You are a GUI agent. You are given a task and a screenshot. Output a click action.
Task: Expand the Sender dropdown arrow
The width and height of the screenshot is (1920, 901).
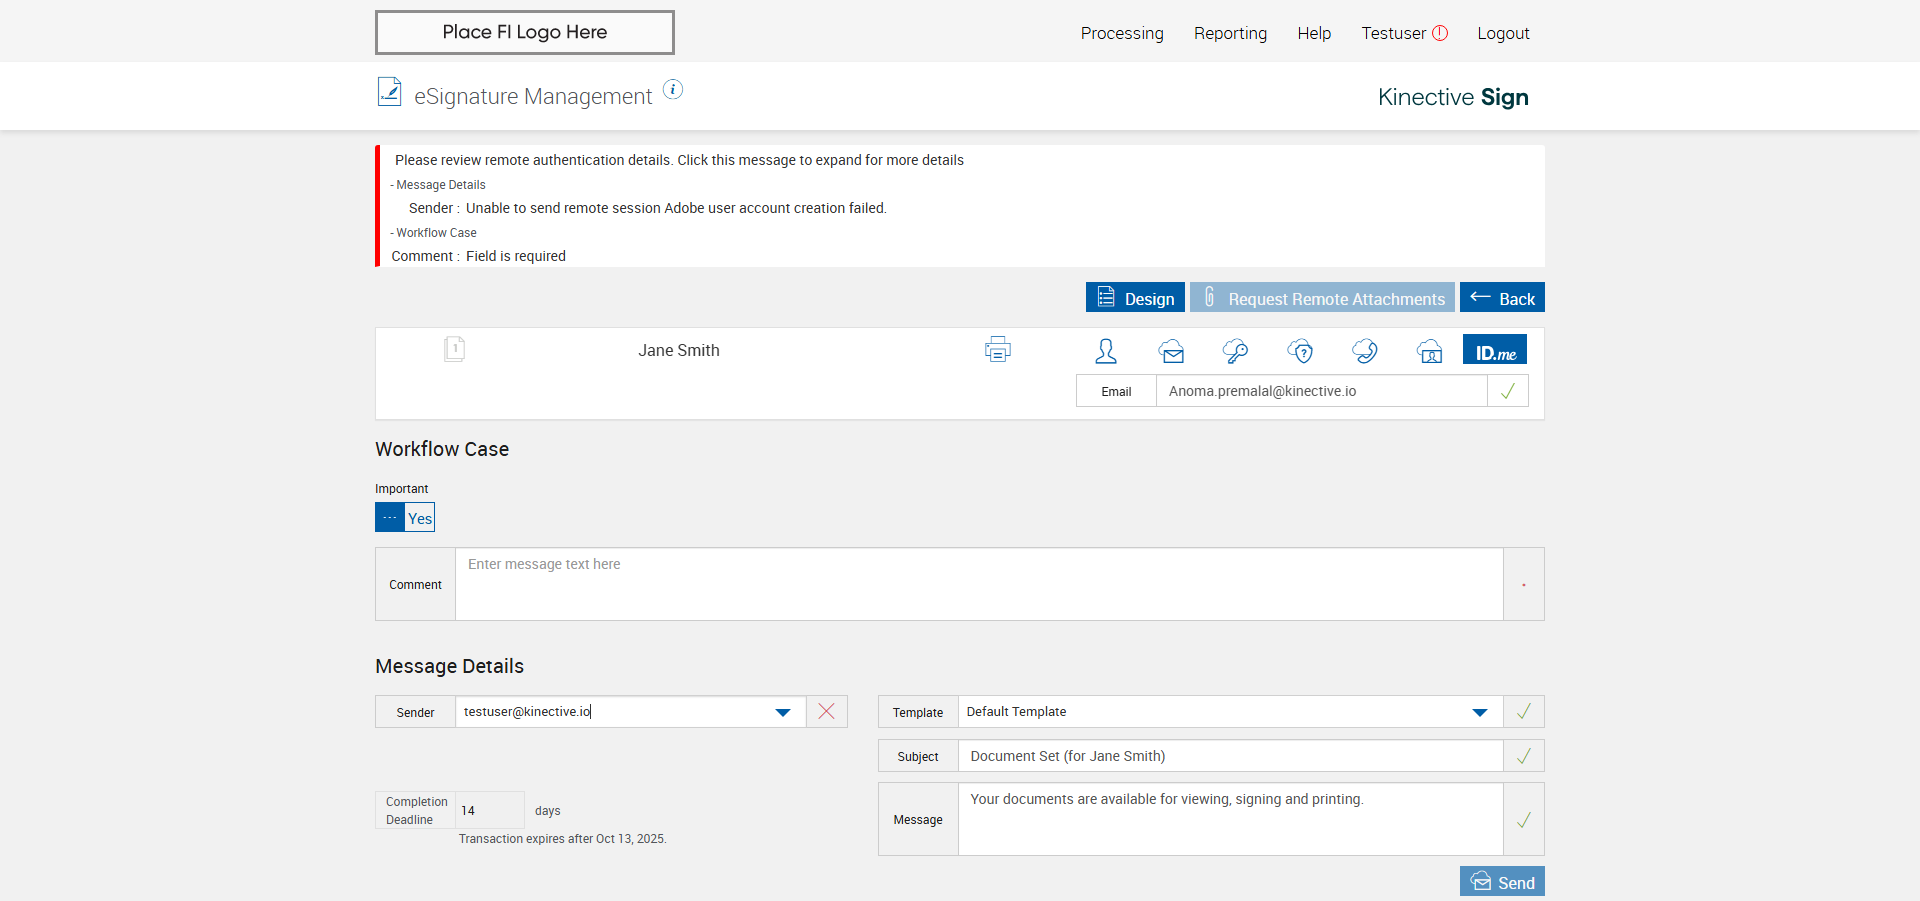(x=783, y=712)
